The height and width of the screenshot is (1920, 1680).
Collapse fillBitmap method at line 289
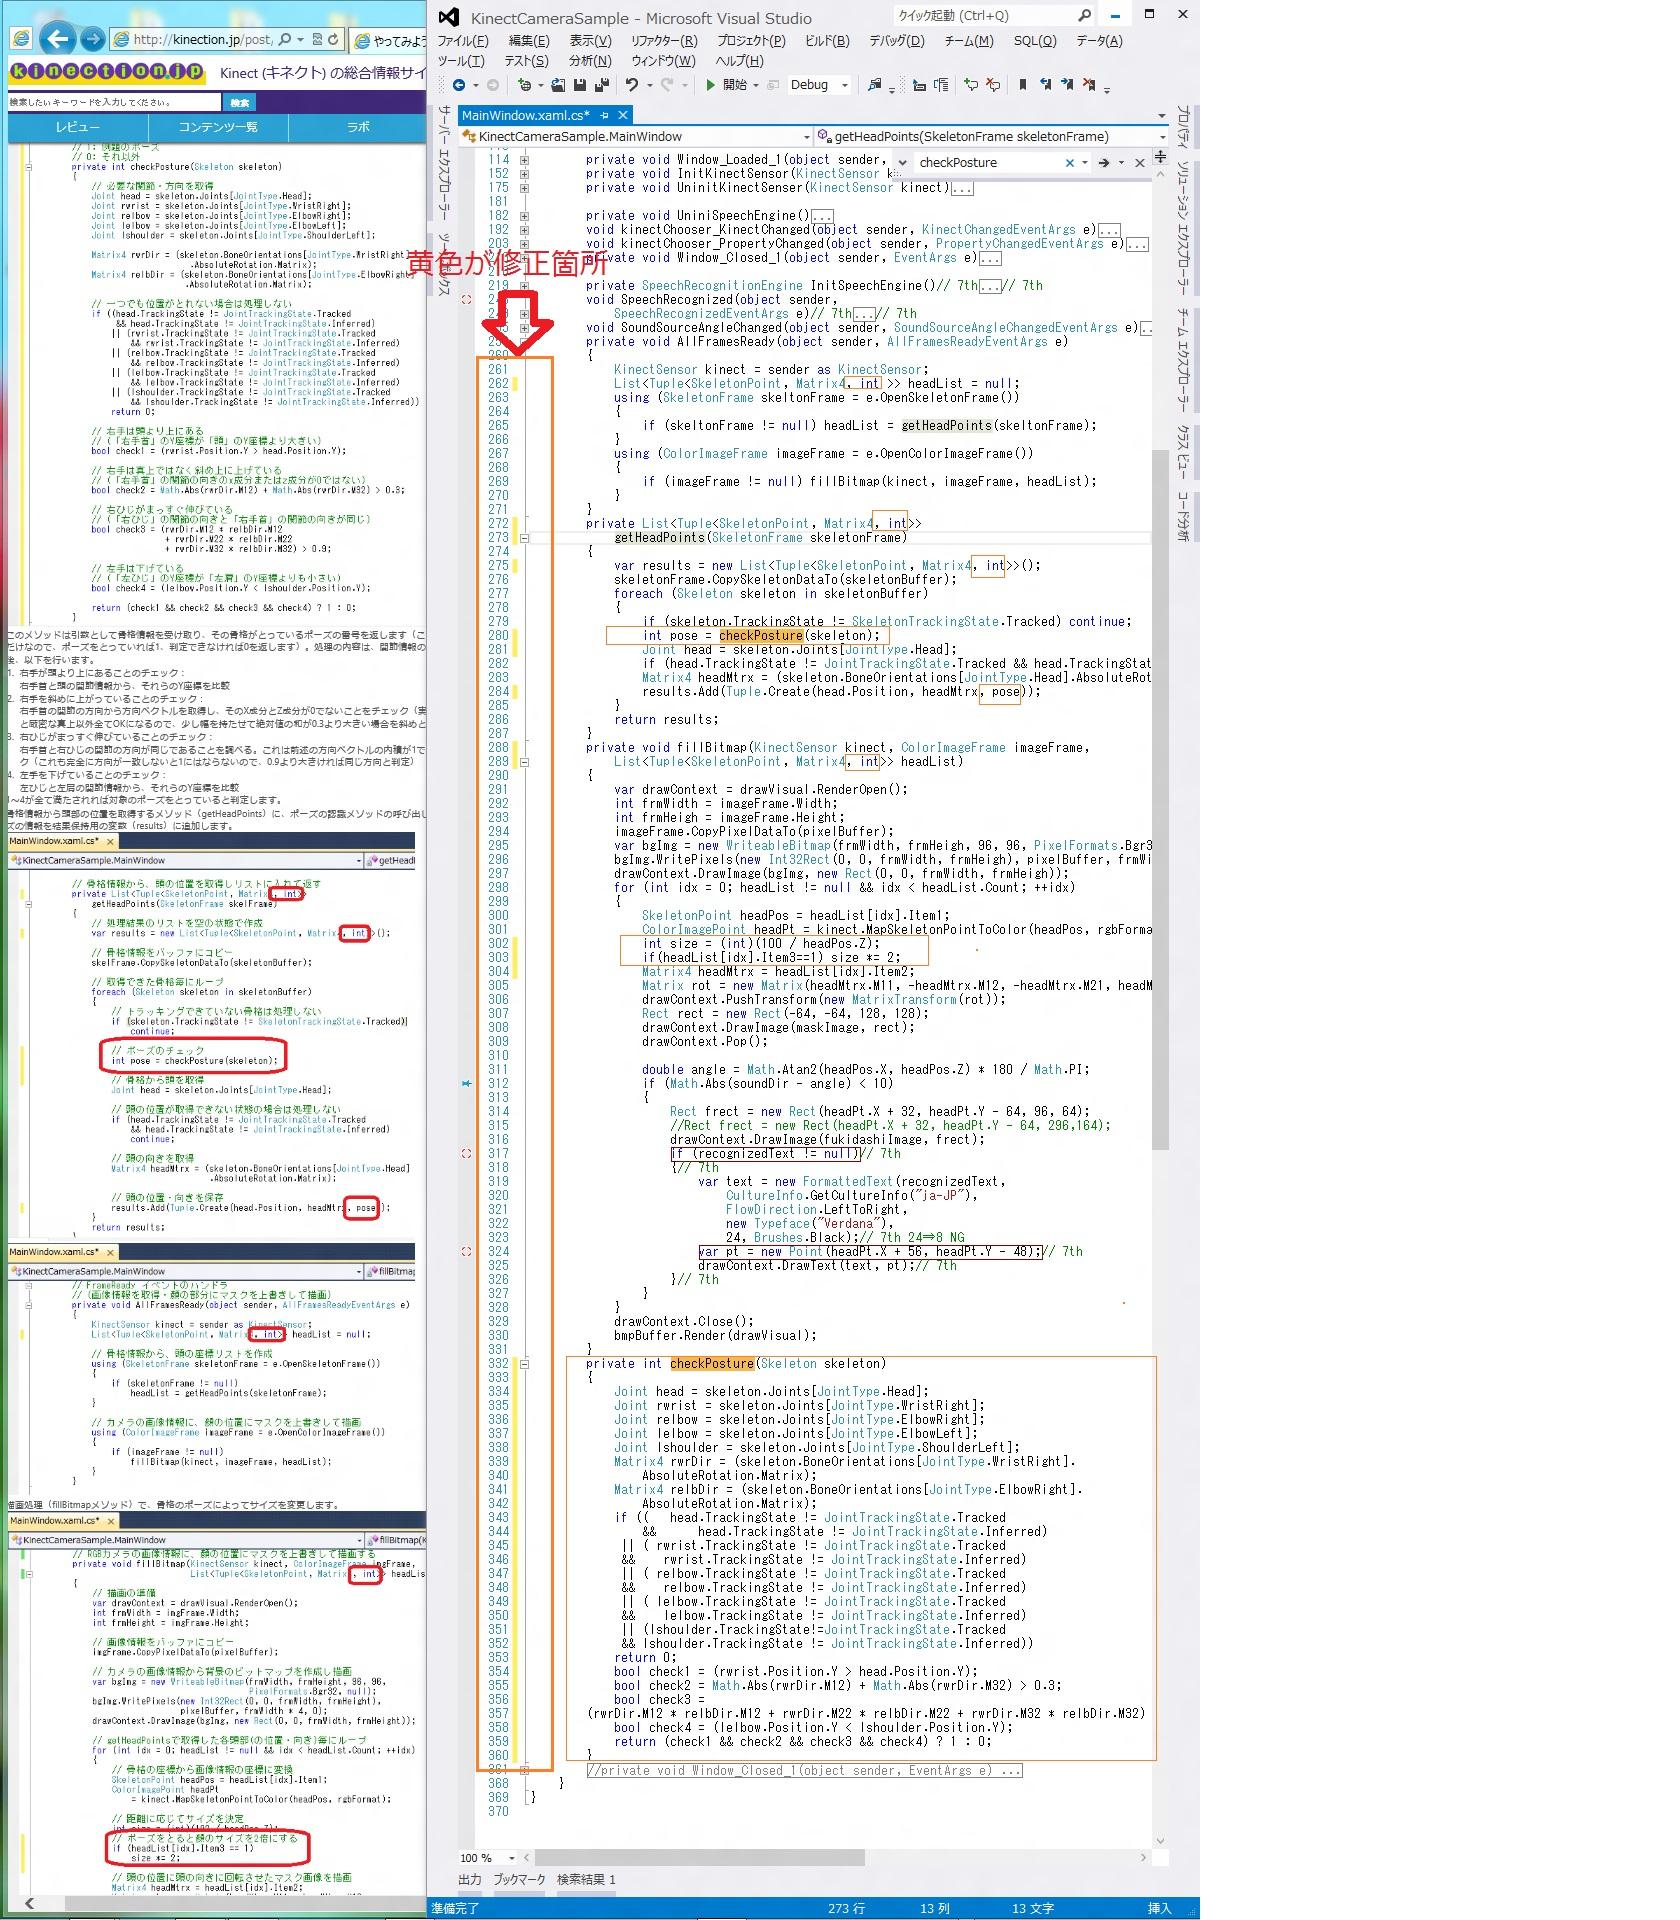(524, 761)
